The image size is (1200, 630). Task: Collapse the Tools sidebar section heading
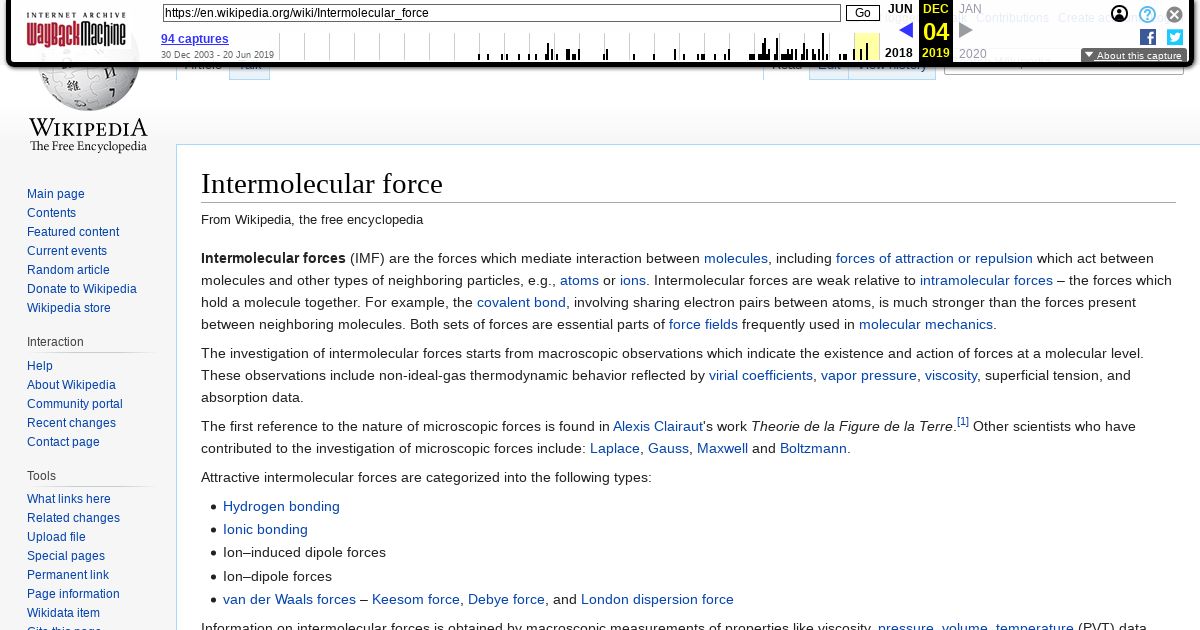[41, 476]
